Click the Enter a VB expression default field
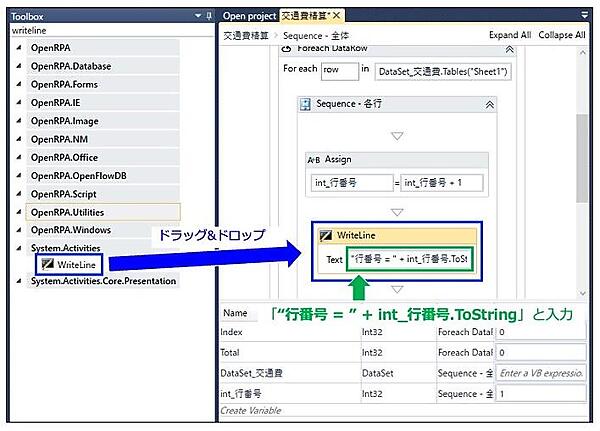This screenshot has width=600, height=431. [541, 373]
